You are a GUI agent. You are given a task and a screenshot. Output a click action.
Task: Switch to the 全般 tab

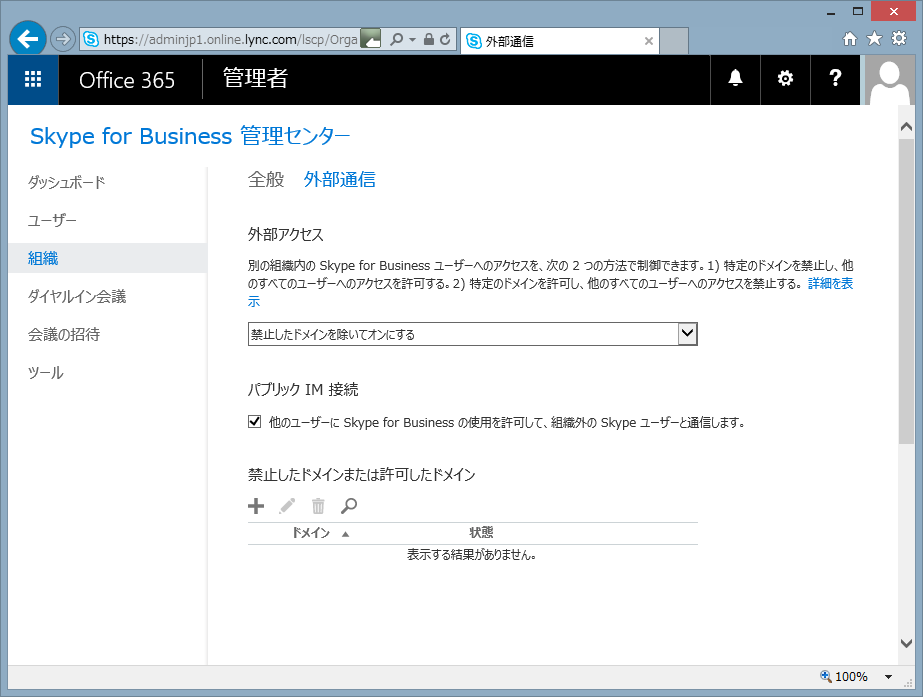266,179
